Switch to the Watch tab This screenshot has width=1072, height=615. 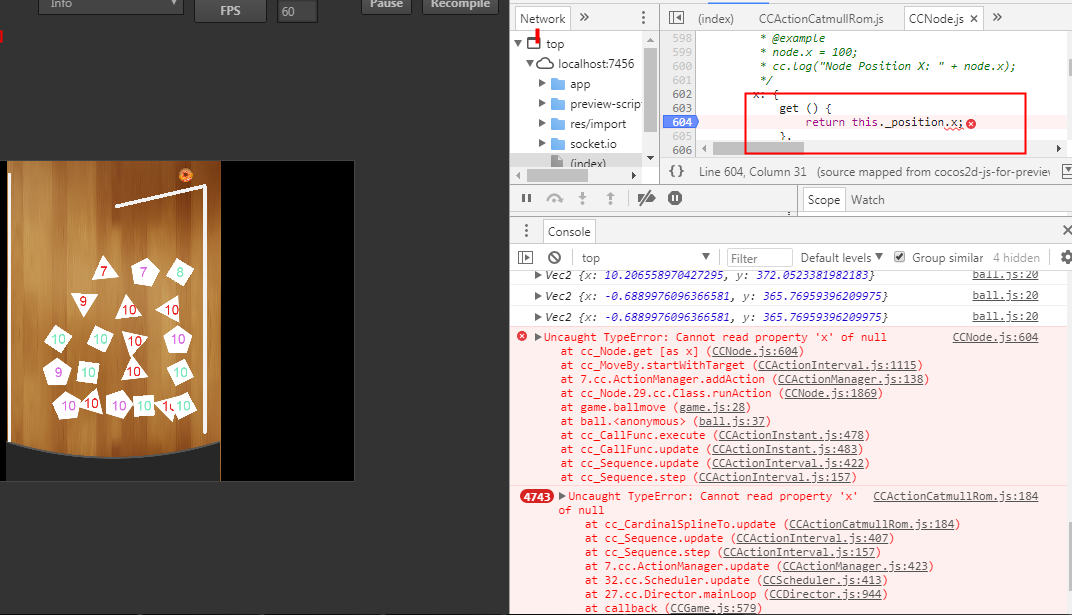point(868,200)
